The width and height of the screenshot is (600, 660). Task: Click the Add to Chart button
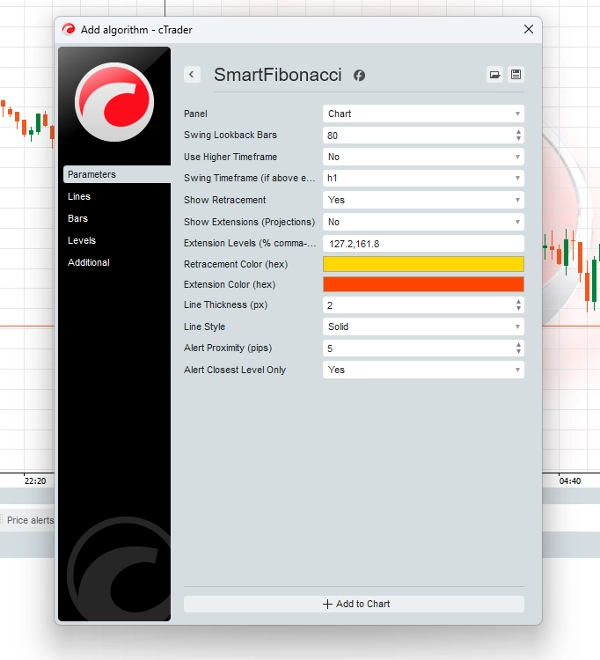pyautogui.click(x=354, y=604)
